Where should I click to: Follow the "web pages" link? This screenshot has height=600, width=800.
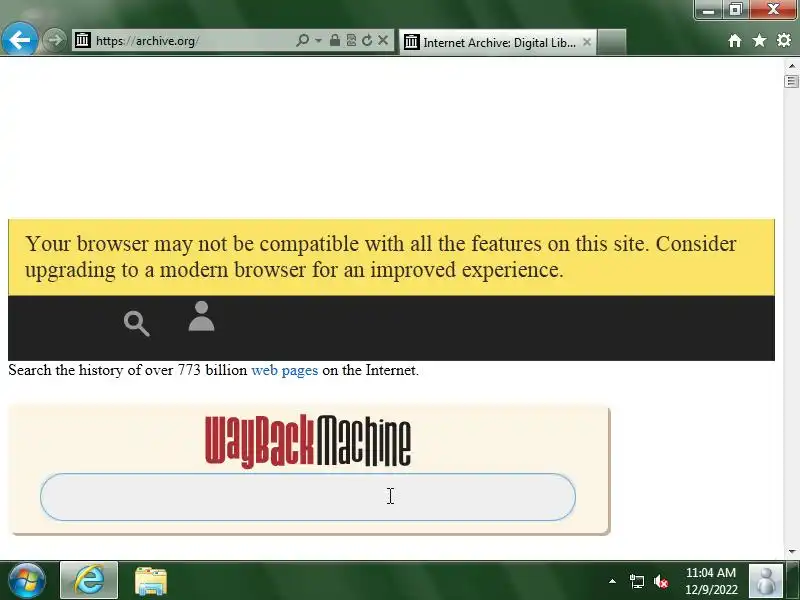click(285, 370)
